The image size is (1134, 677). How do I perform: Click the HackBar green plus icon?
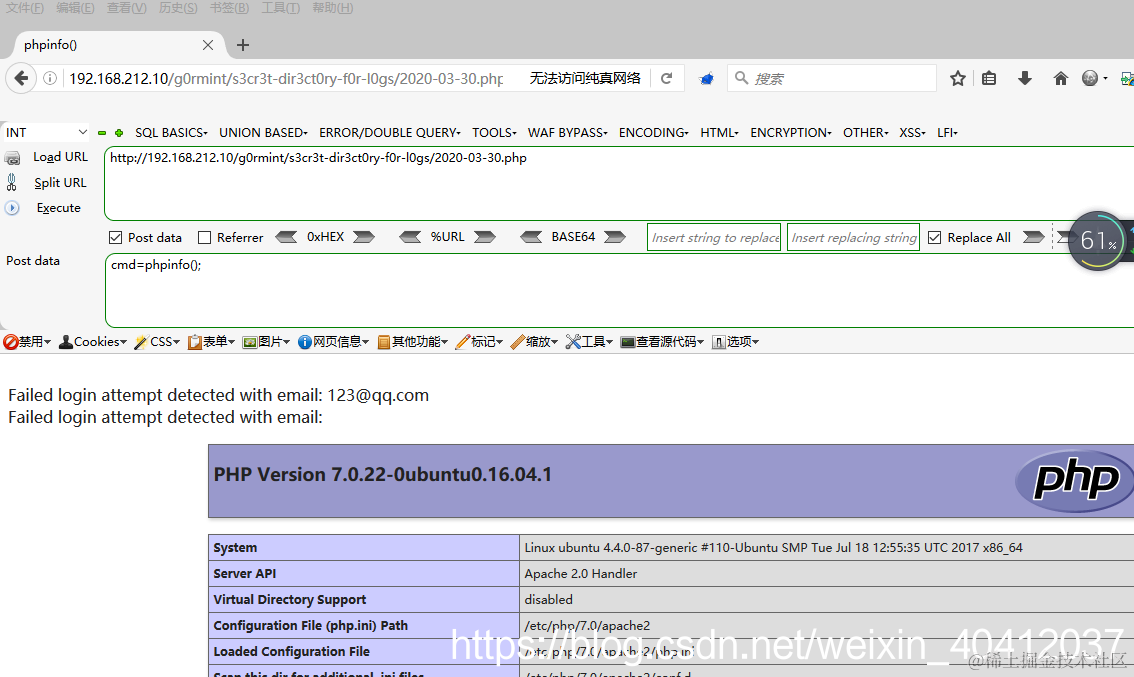(119, 133)
